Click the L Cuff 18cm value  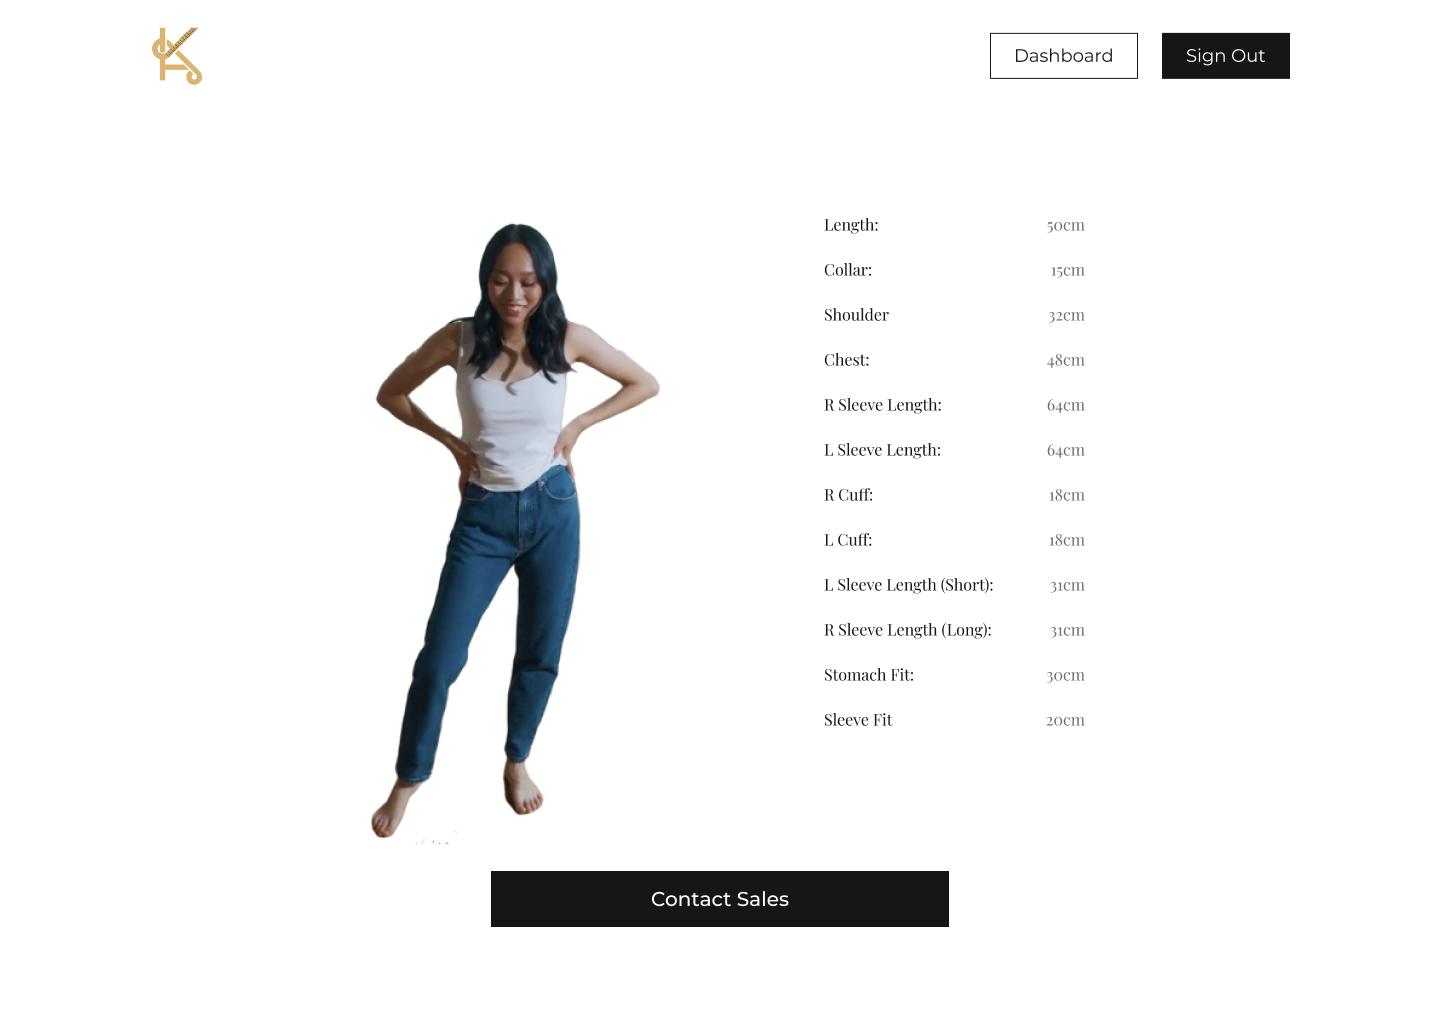(x=1066, y=540)
